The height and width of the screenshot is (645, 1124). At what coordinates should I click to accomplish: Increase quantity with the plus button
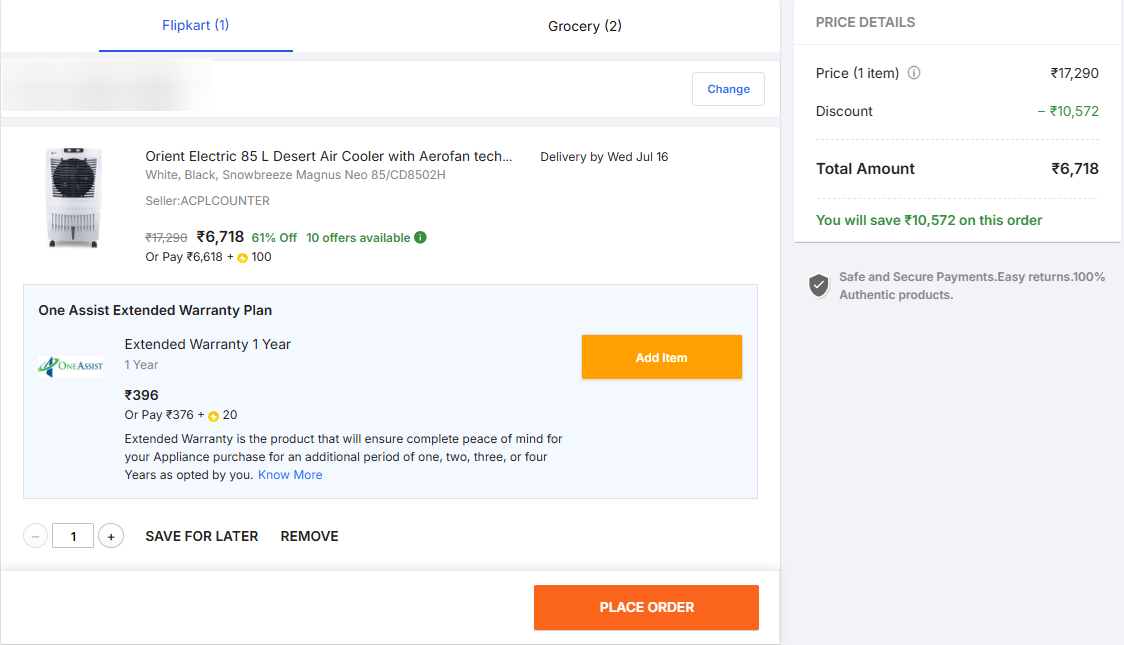pos(111,537)
